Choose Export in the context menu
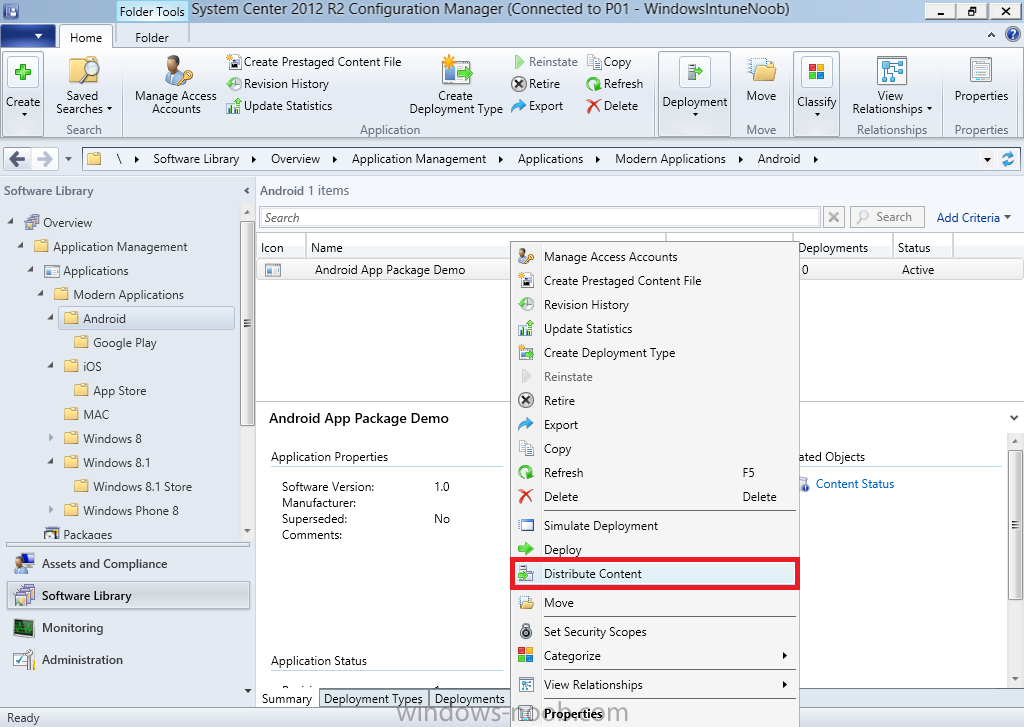Viewport: 1024px width, 727px height. click(x=654, y=425)
